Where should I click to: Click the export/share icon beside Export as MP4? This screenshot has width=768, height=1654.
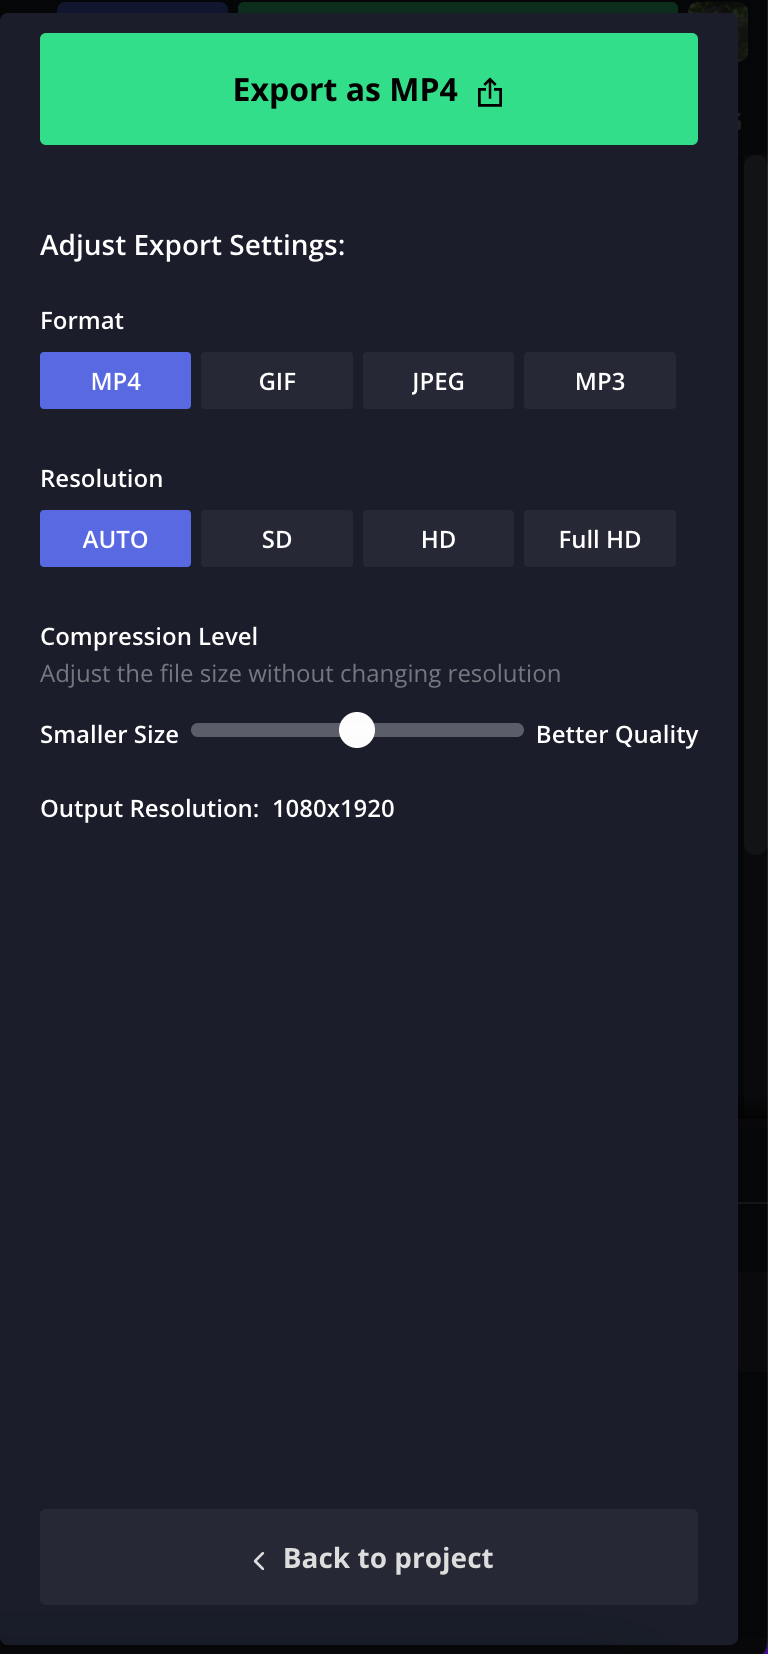click(489, 89)
